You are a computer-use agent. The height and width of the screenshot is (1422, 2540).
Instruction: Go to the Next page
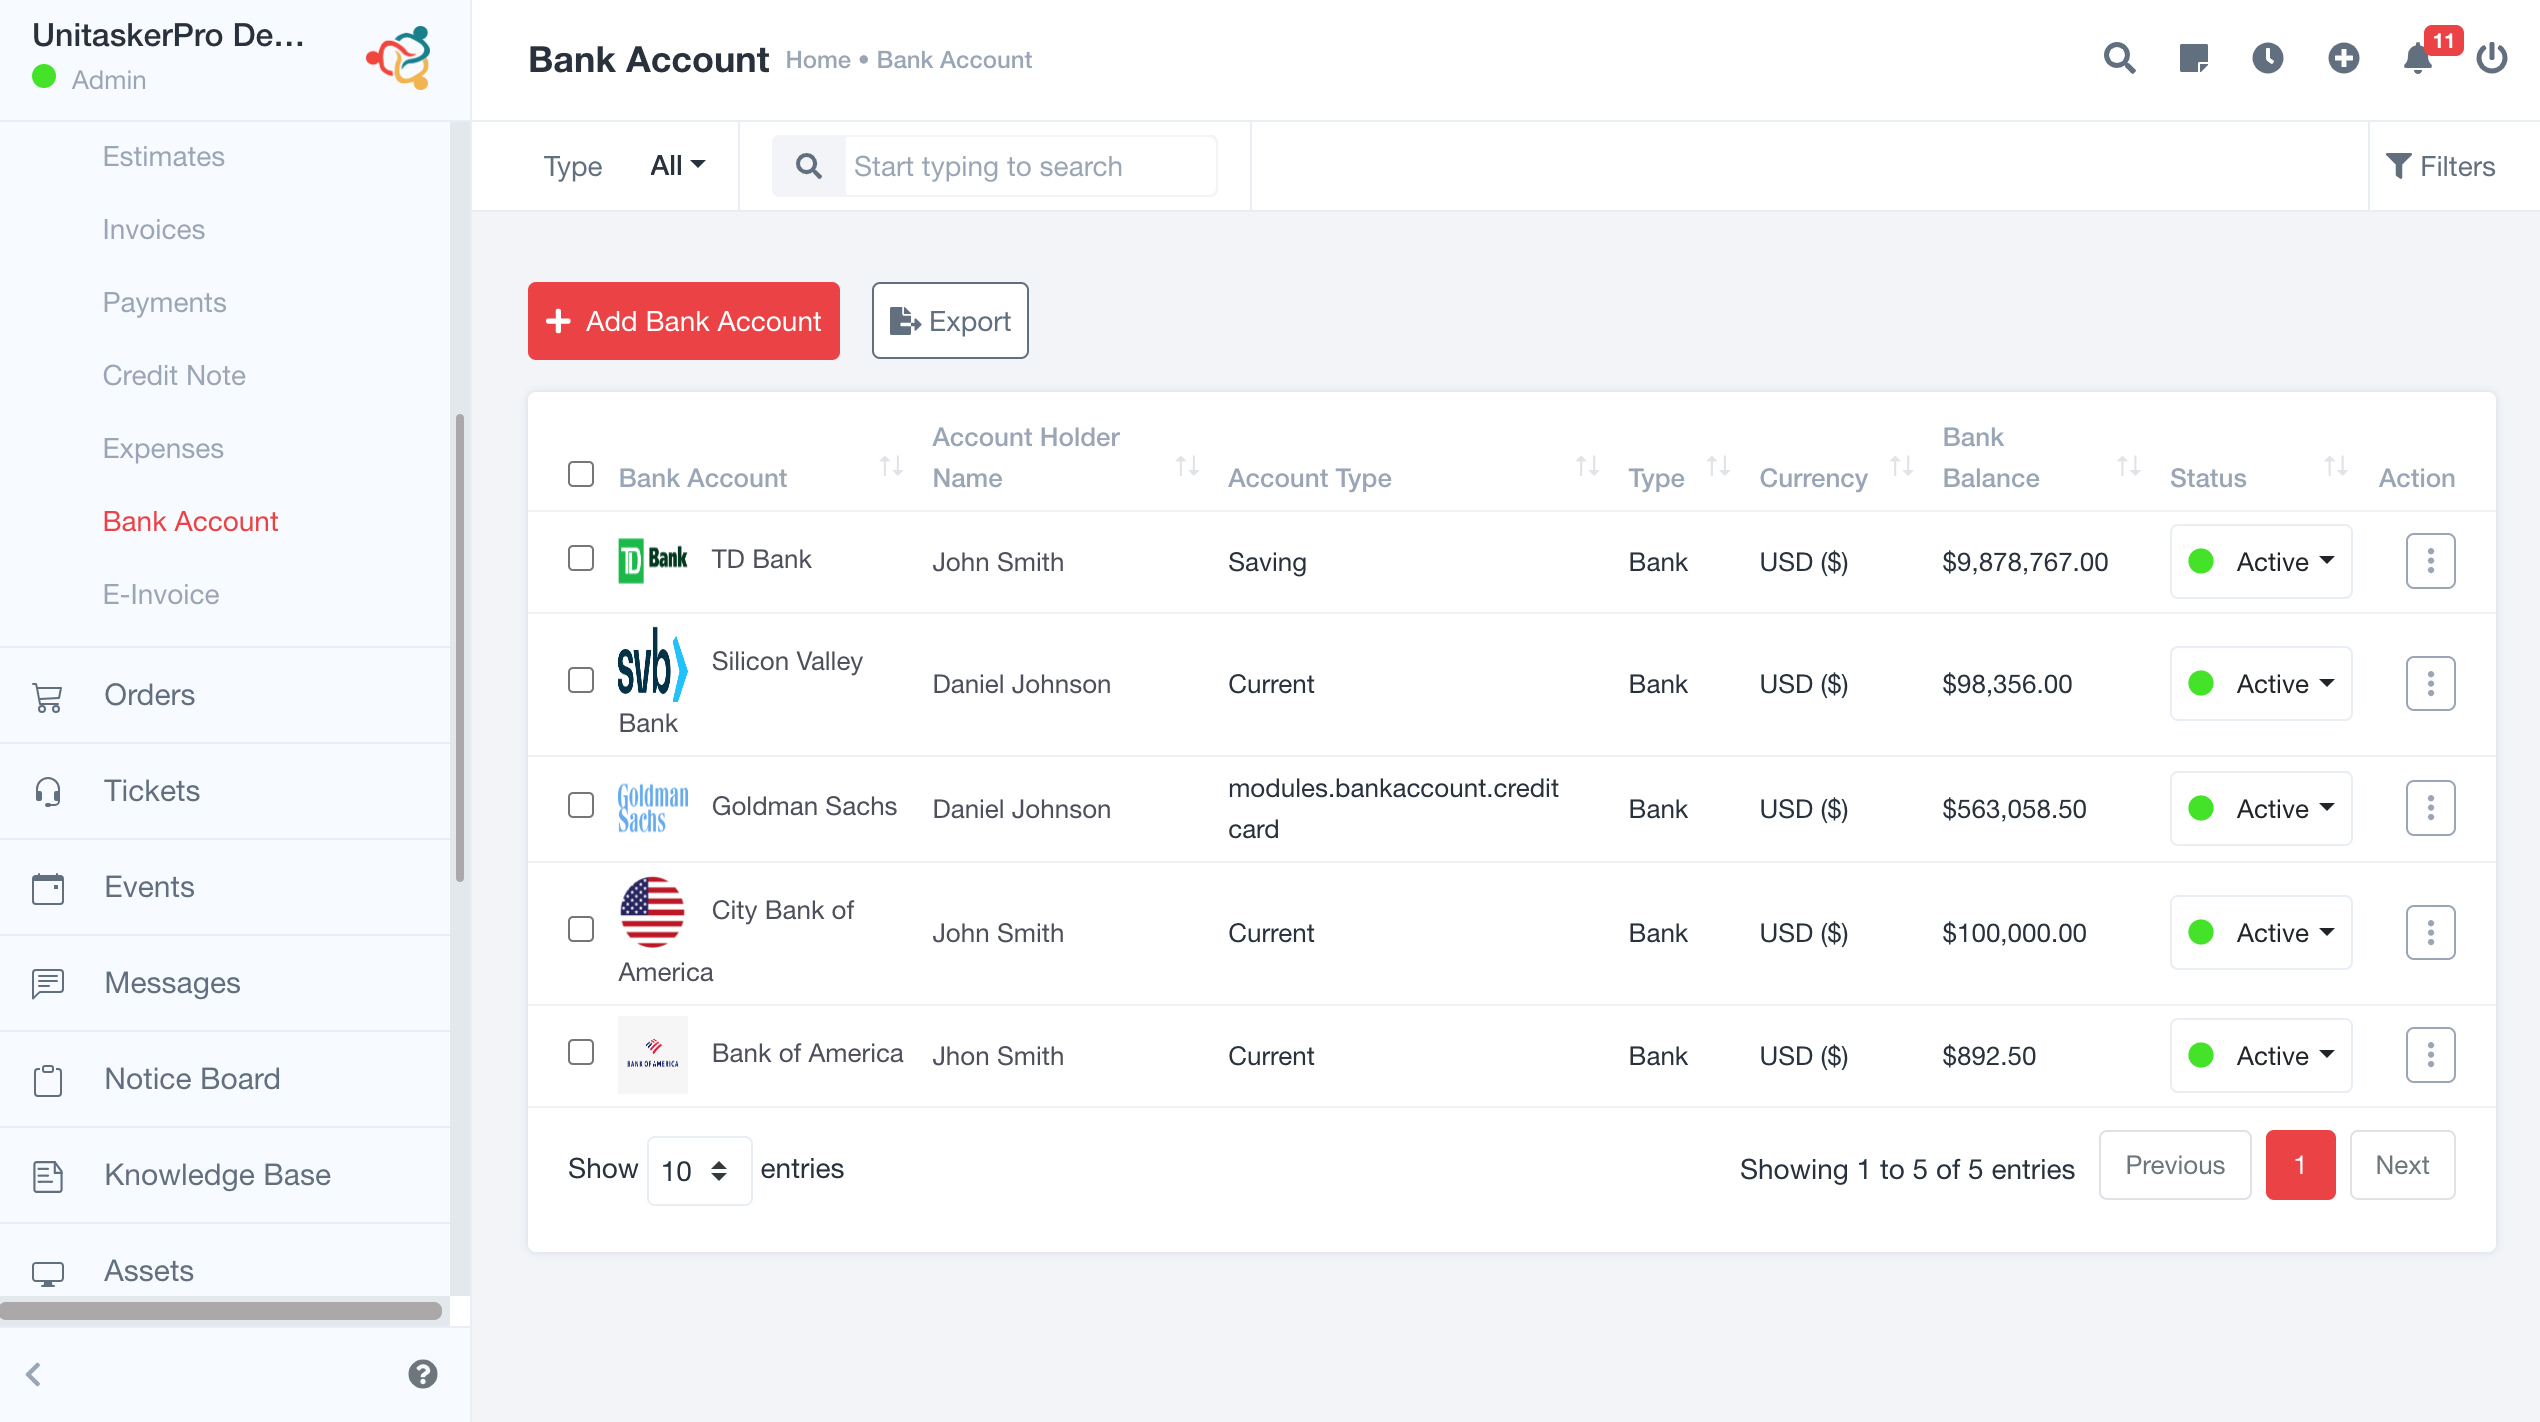coord(2402,1165)
